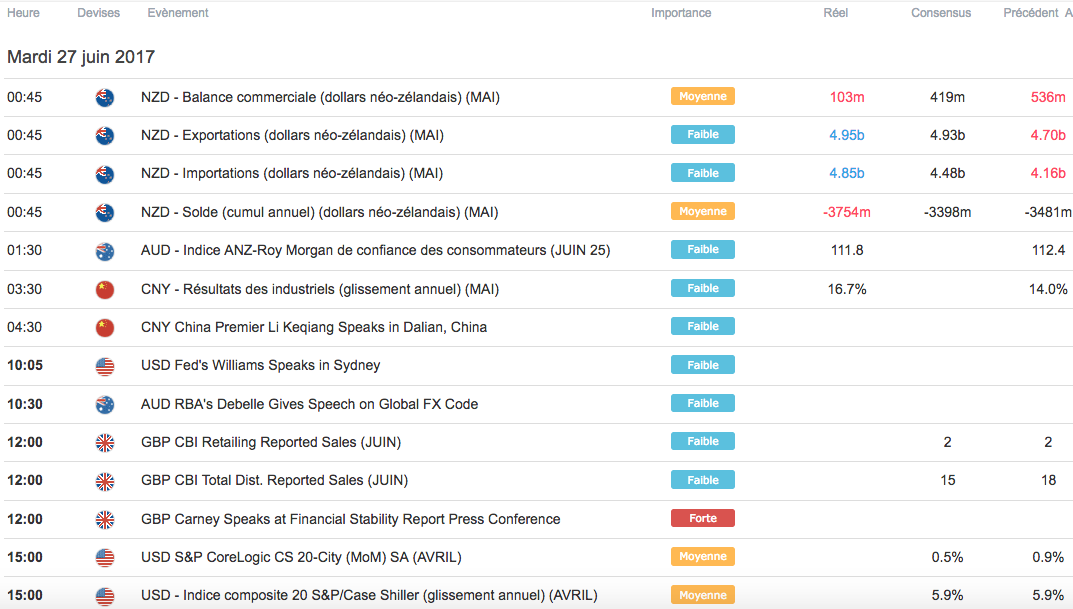
Task: Click the New Zealand flag beside Balance commerciale
Action: [x=104, y=97]
